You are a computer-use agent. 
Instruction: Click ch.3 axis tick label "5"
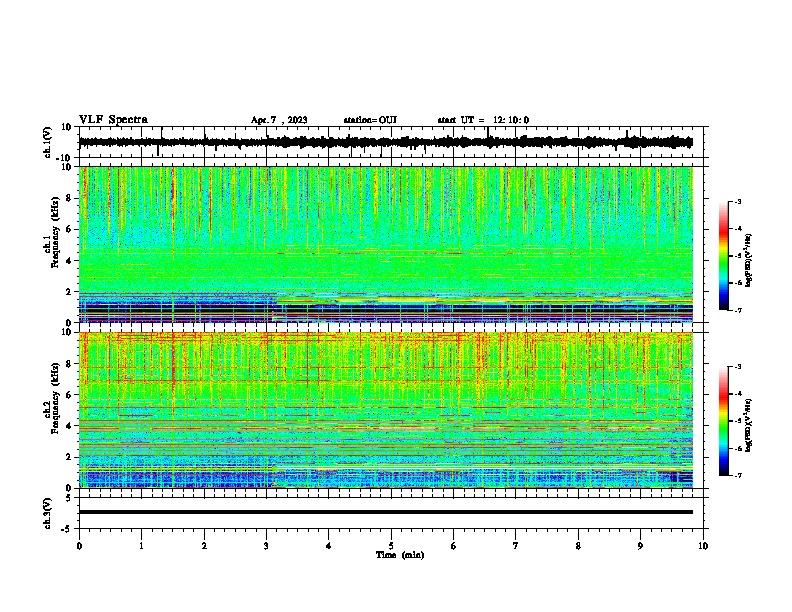(69, 497)
